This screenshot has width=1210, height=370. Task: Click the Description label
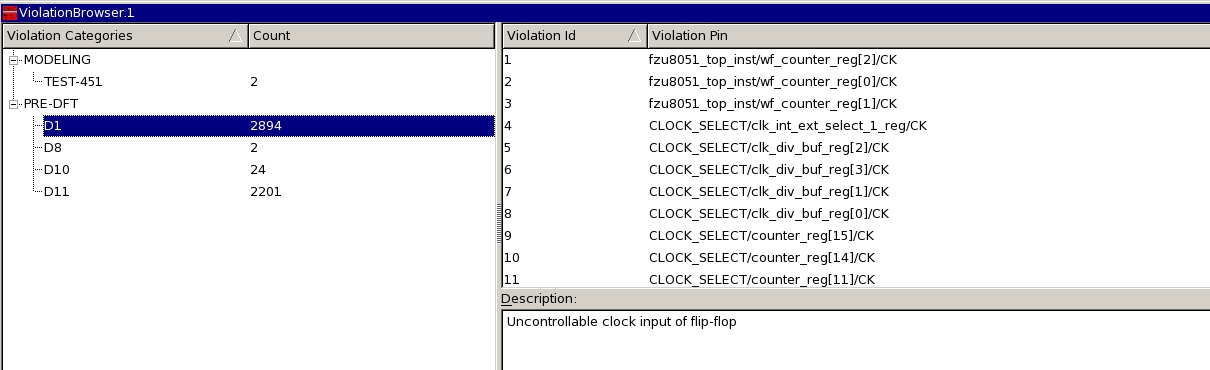tap(539, 299)
